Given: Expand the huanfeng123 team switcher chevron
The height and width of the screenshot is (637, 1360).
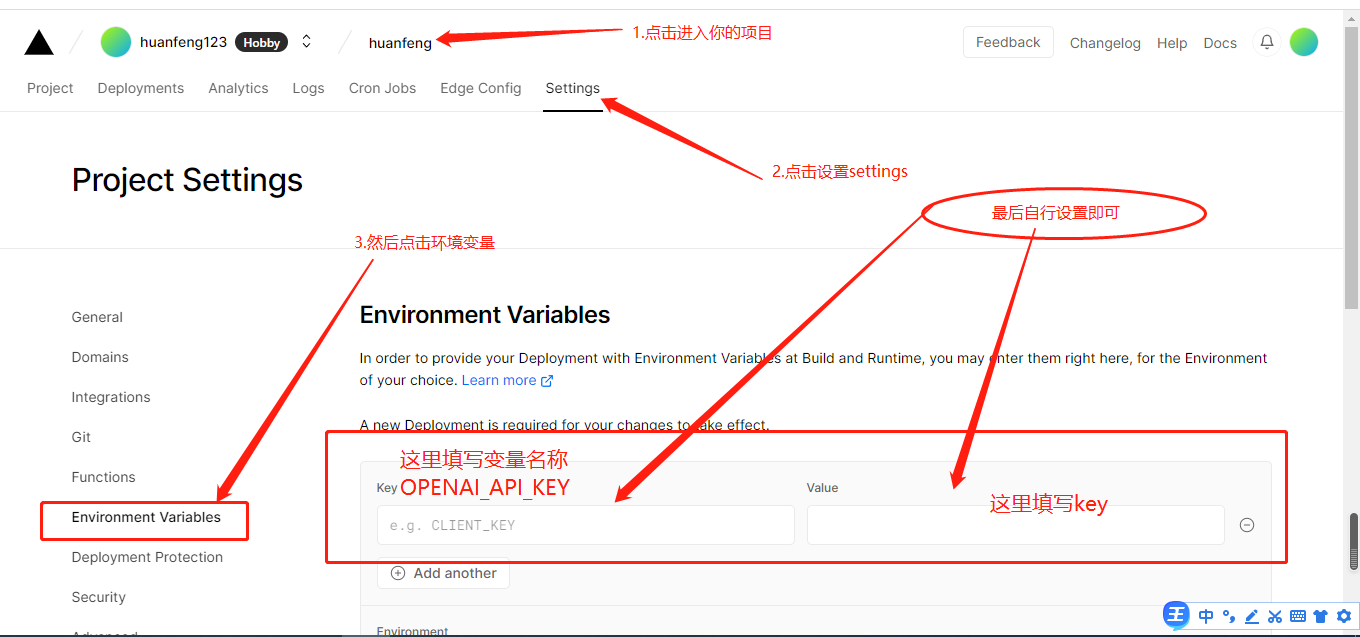Looking at the screenshot, I should pyautogui.click(x=306, y=42).
